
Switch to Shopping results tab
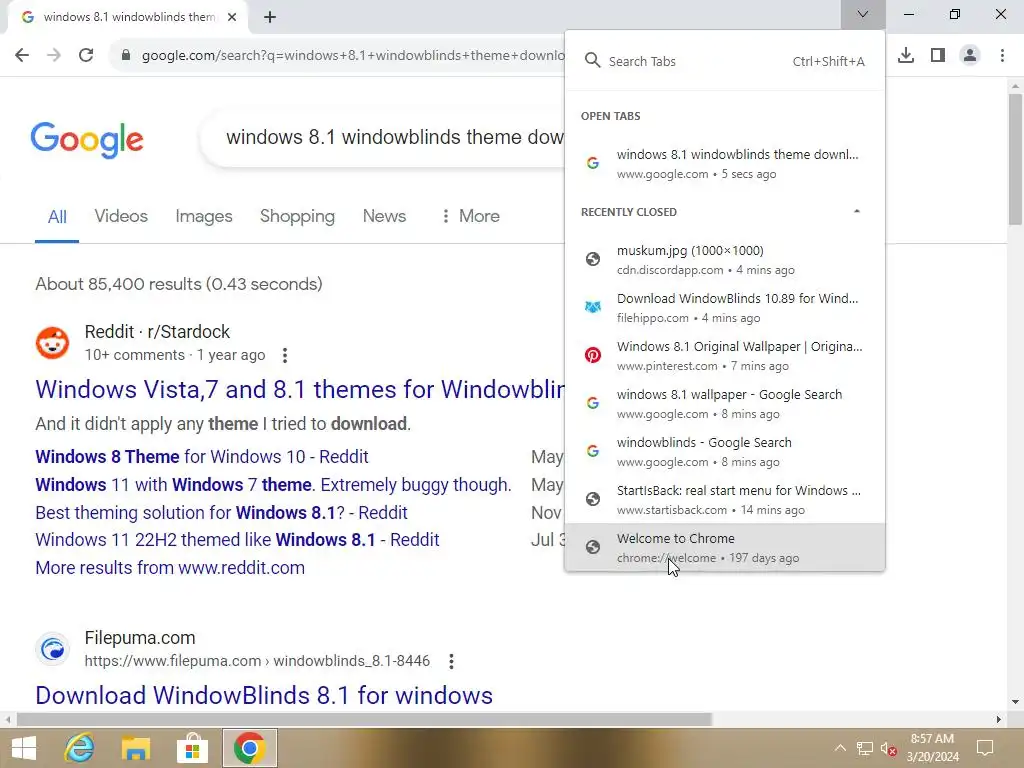tap(297, 216)
